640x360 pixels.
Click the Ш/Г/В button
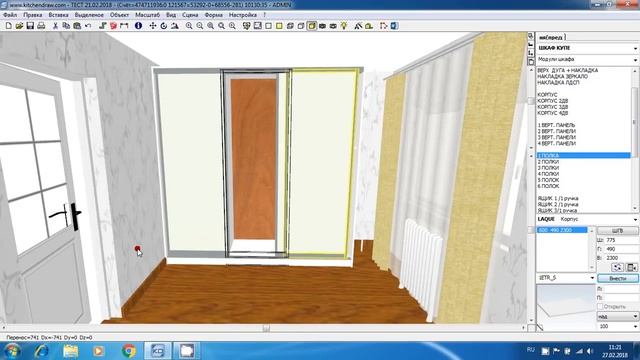pyautogui.click(x=618, y=231)
